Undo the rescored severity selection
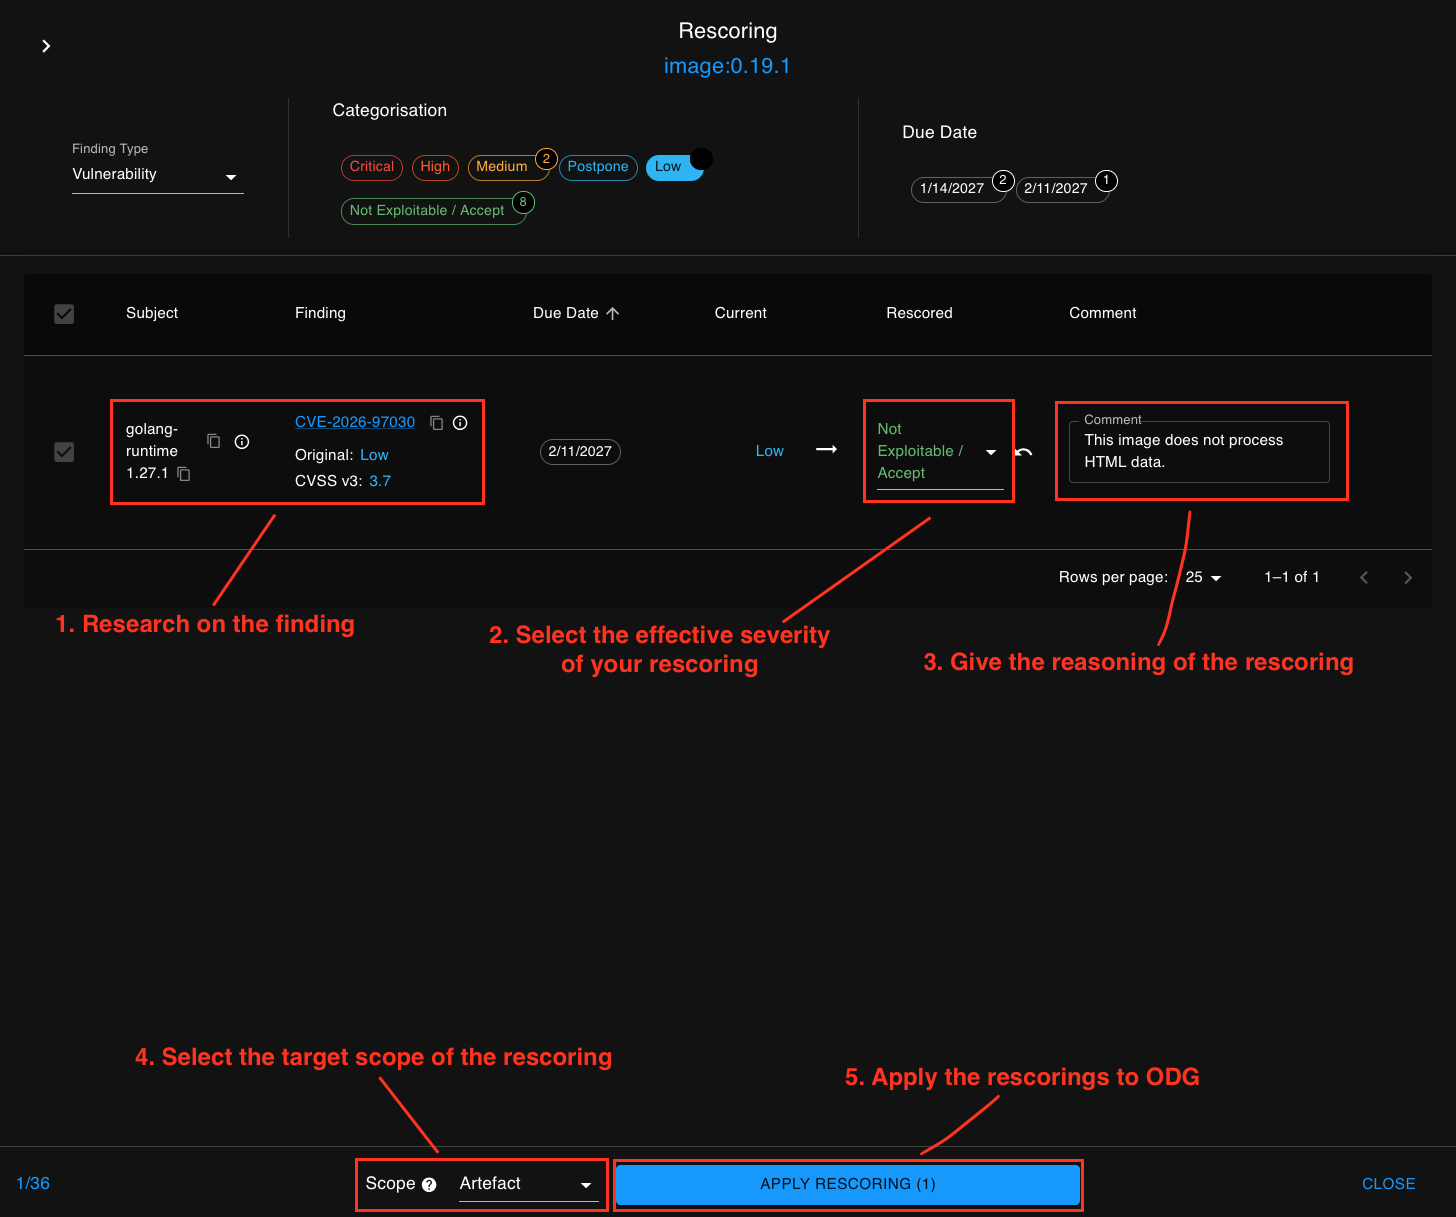The image size is (1456, 1217). coord(1024,452)
